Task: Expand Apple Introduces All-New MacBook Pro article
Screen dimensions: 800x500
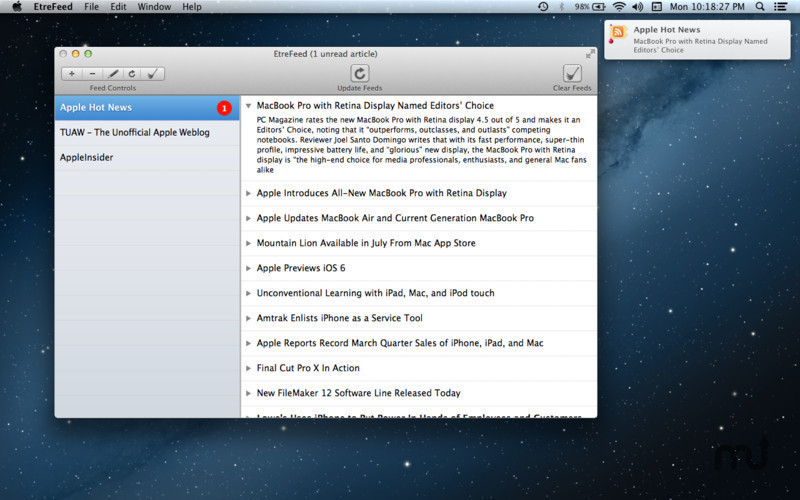Action: click(248, 193)
